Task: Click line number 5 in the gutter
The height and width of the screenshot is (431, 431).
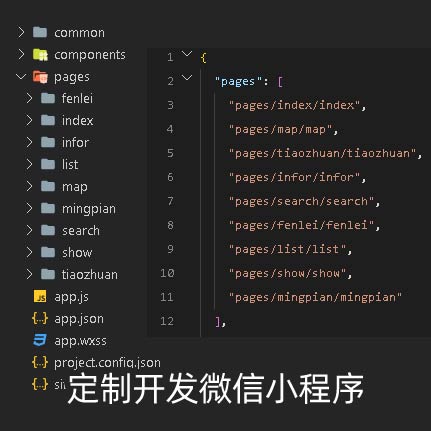Action: (x=170, y=153)
